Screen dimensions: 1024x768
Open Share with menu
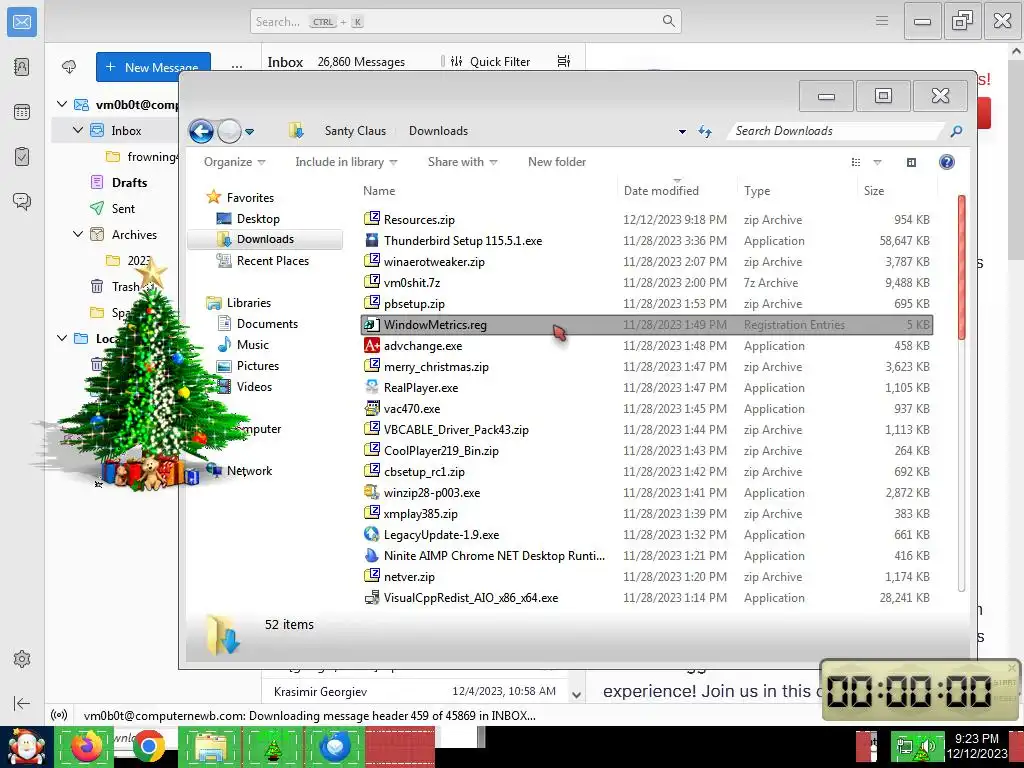pos(462,162)
